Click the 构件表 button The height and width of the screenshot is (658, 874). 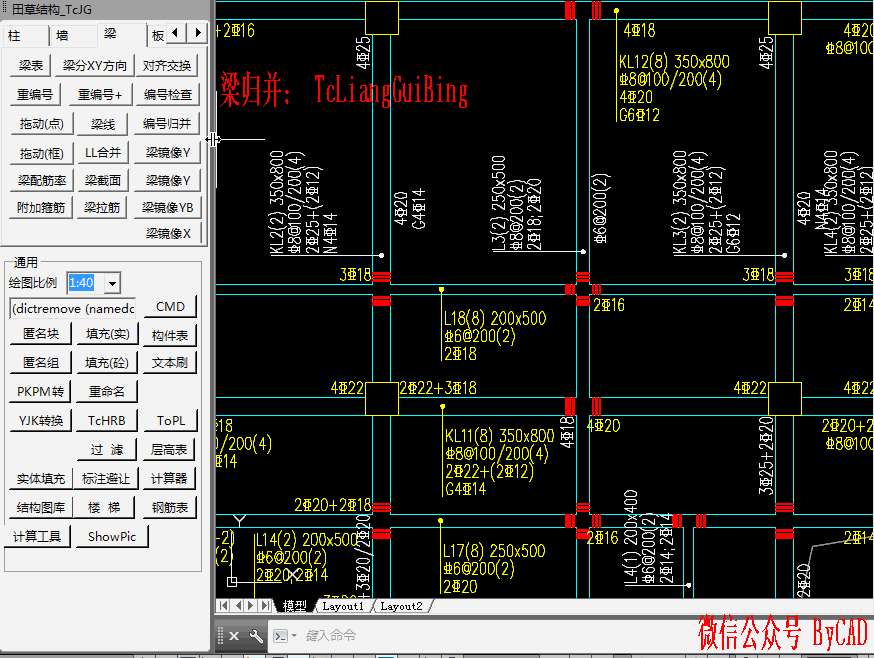pyautogui.click(x=170, y=336)
